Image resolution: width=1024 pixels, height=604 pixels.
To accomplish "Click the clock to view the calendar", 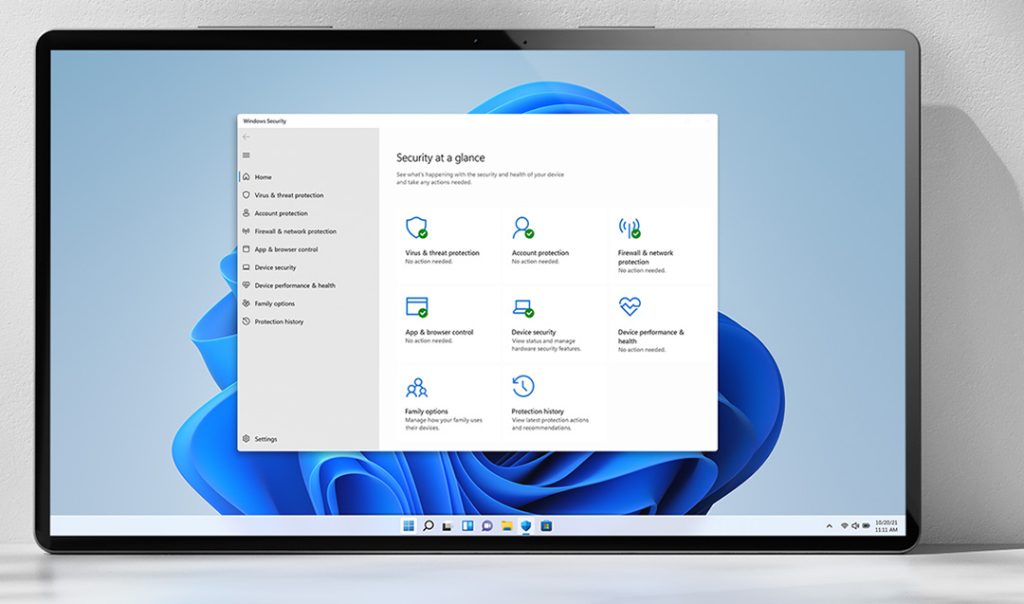I will coord(886,526).
